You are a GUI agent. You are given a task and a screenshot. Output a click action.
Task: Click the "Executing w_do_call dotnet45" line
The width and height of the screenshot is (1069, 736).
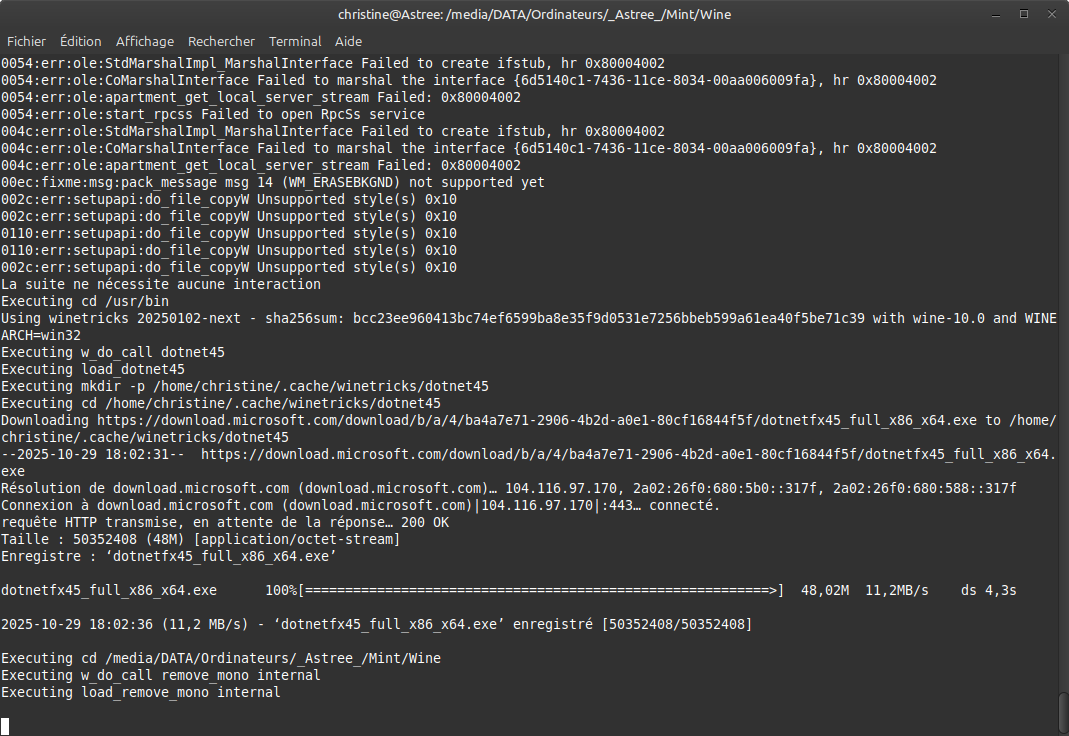click(113, 352)
